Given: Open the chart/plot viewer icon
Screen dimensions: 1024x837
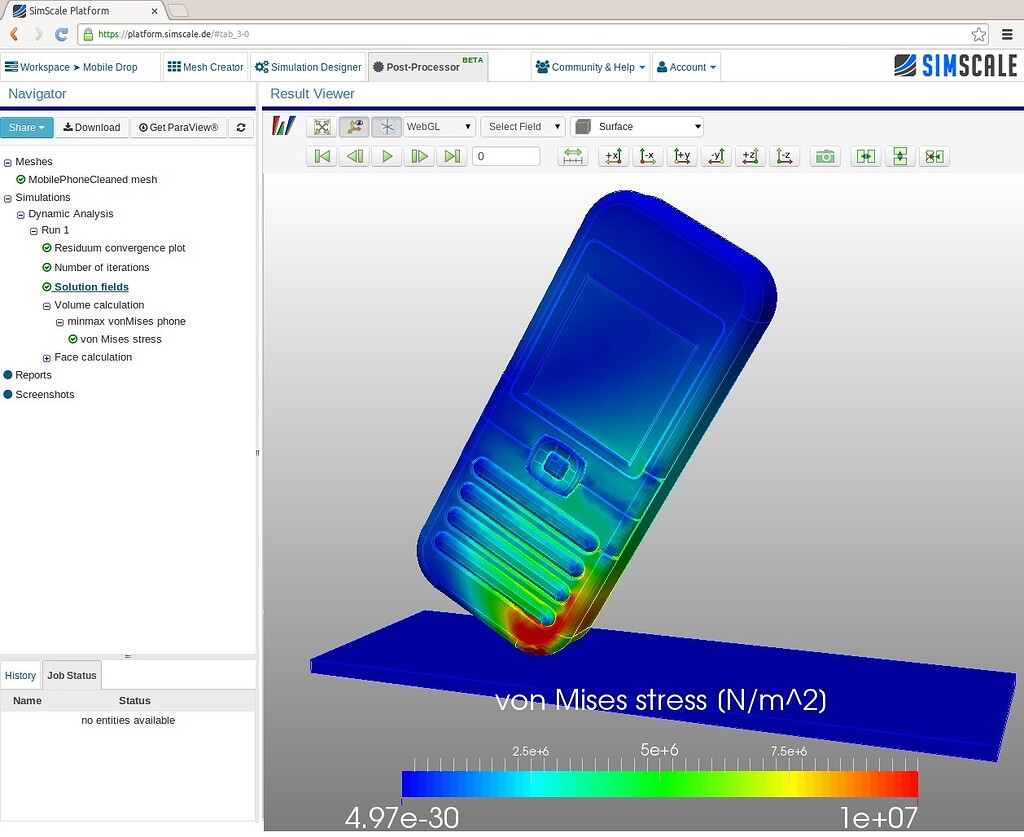Looking at the screenshot, I should 284,126.
